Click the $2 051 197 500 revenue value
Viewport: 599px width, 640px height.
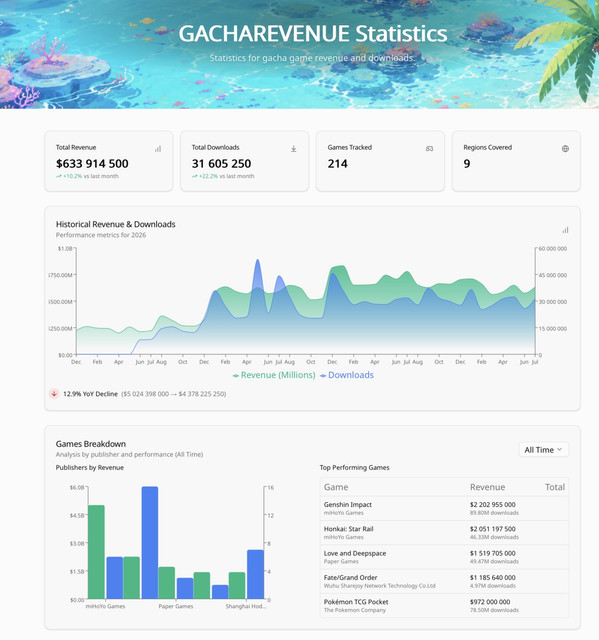(x=493, y=529)
